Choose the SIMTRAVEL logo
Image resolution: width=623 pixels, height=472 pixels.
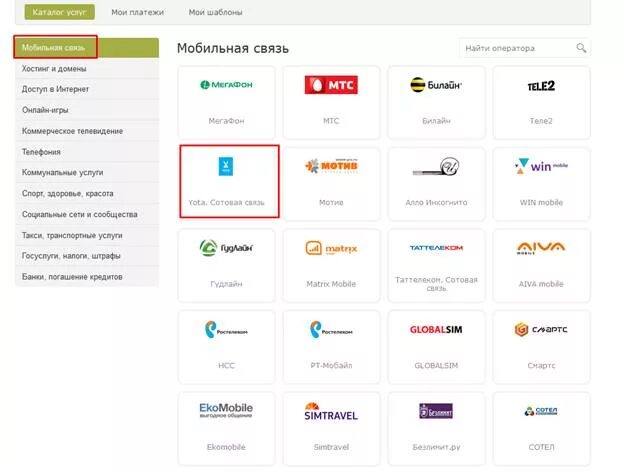coord(331,411)
